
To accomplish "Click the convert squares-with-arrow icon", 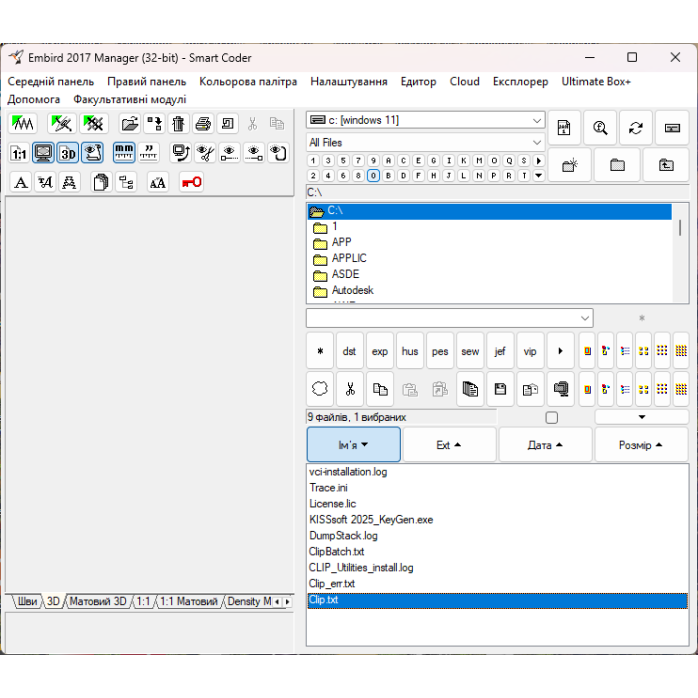I will pyautogui.click(x=154, y=124).
